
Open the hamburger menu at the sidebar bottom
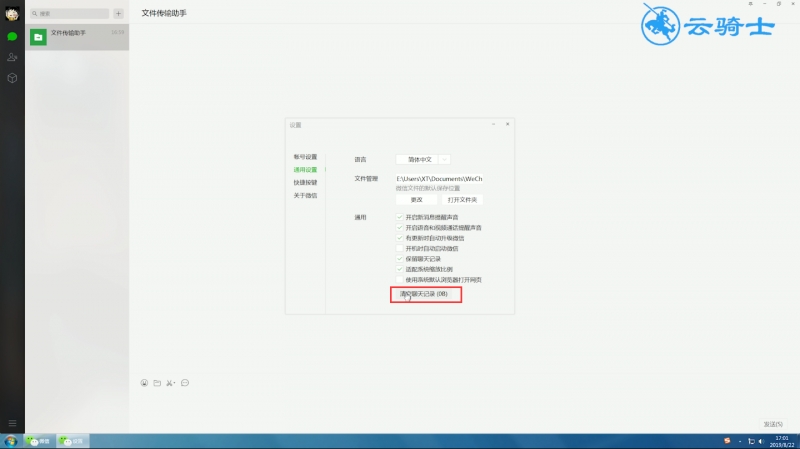point(12,423)
